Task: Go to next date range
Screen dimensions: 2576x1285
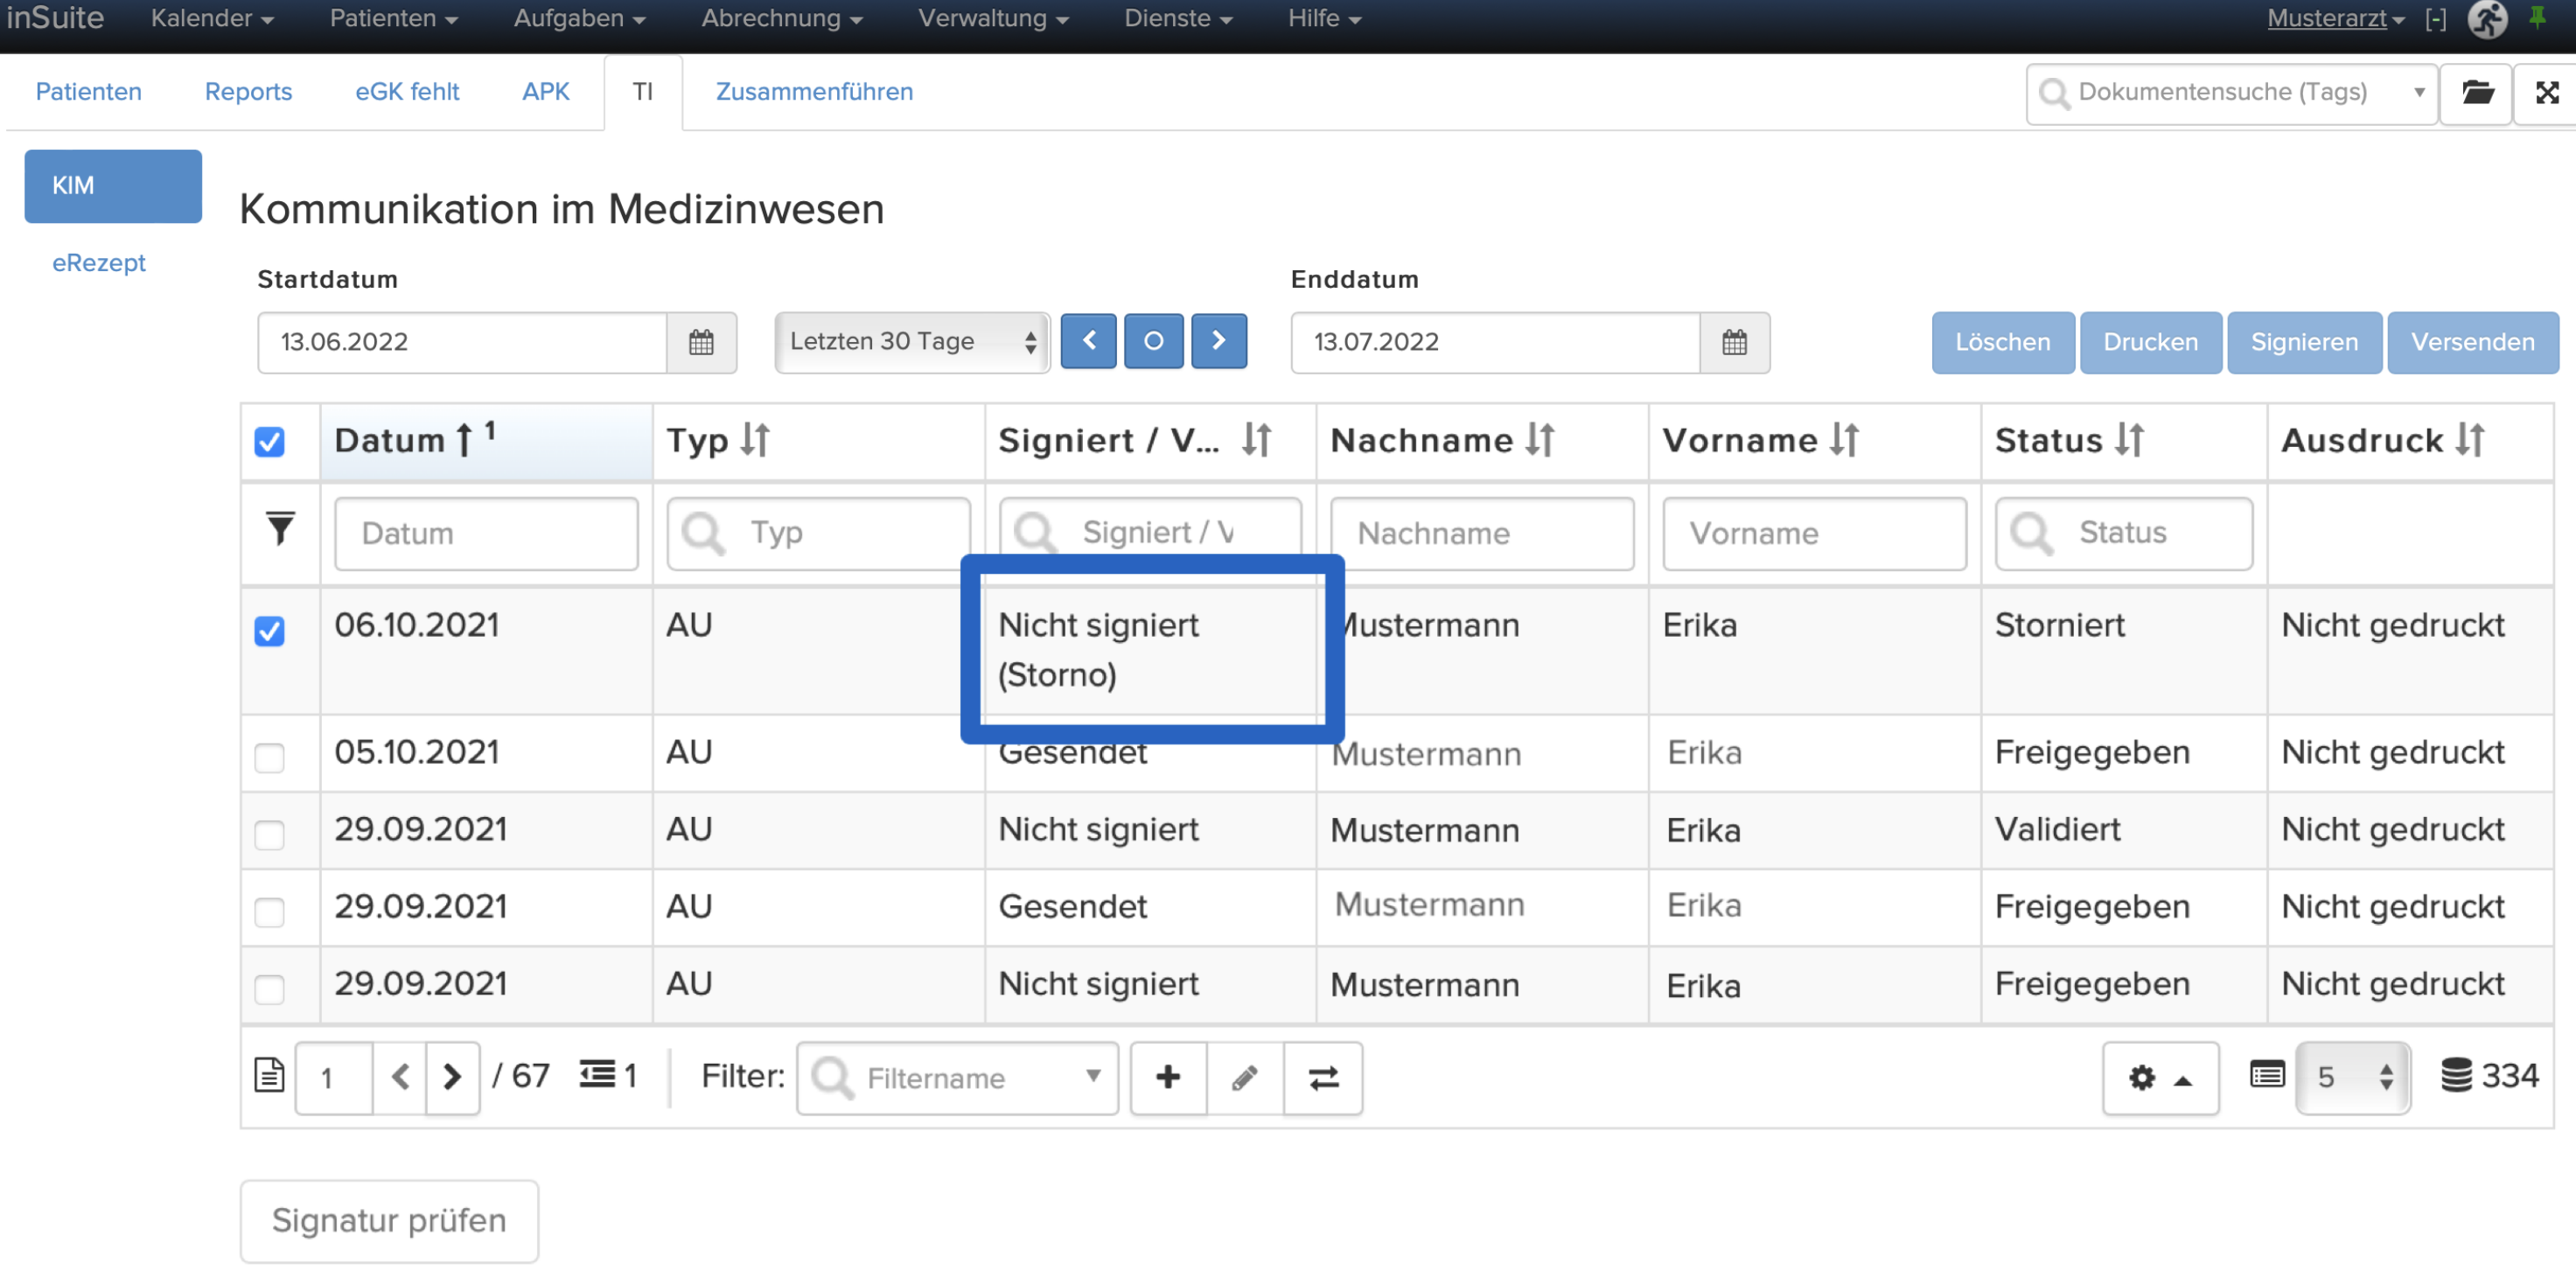Action: pos(1218,341)
